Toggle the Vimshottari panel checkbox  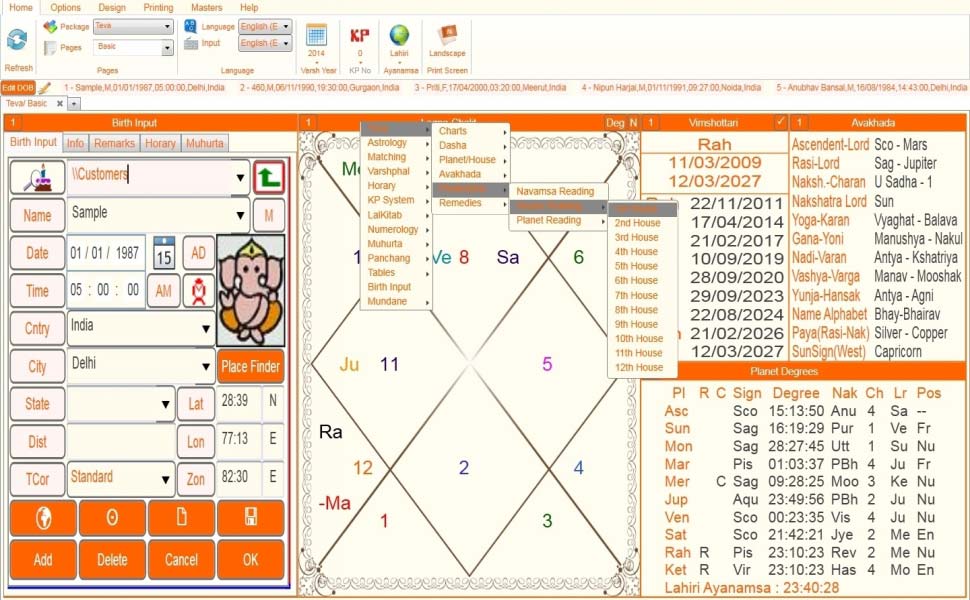click(781, 122)
